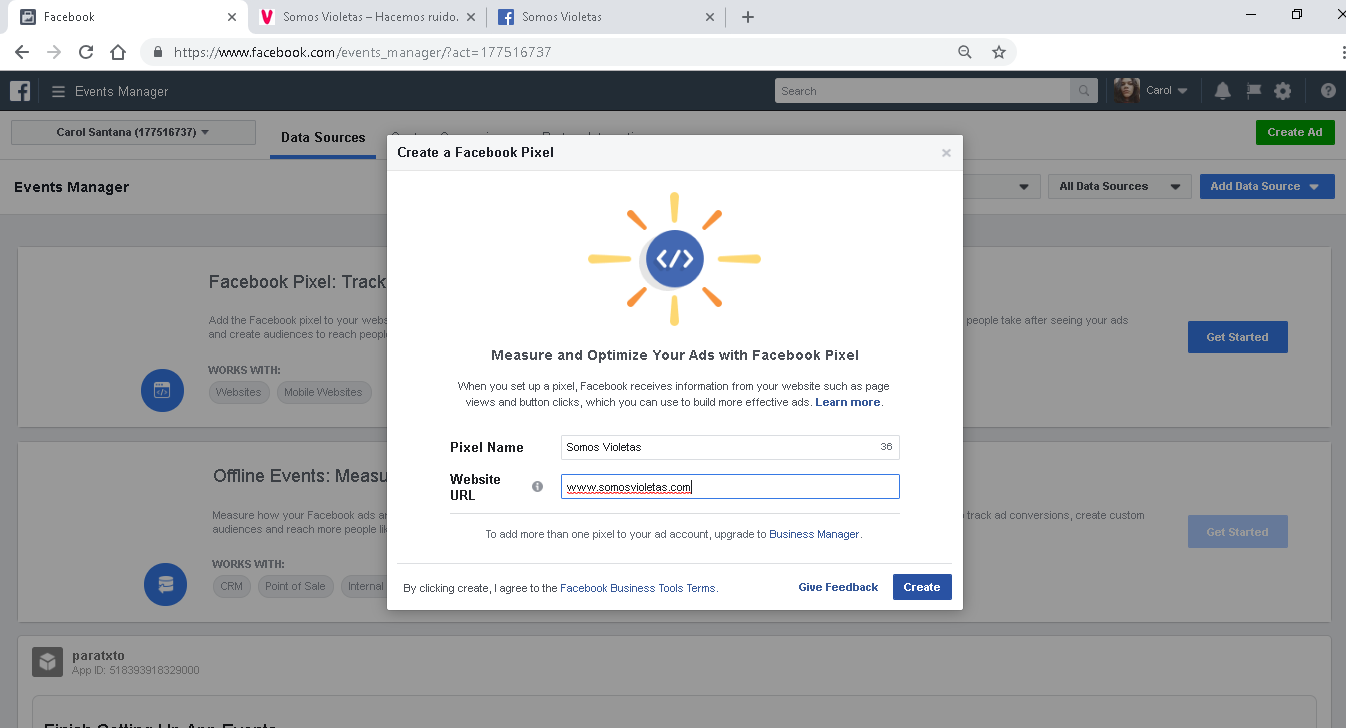Open the settings gear icon in header
The image size is (1346, 728).
click(1283, 91)
